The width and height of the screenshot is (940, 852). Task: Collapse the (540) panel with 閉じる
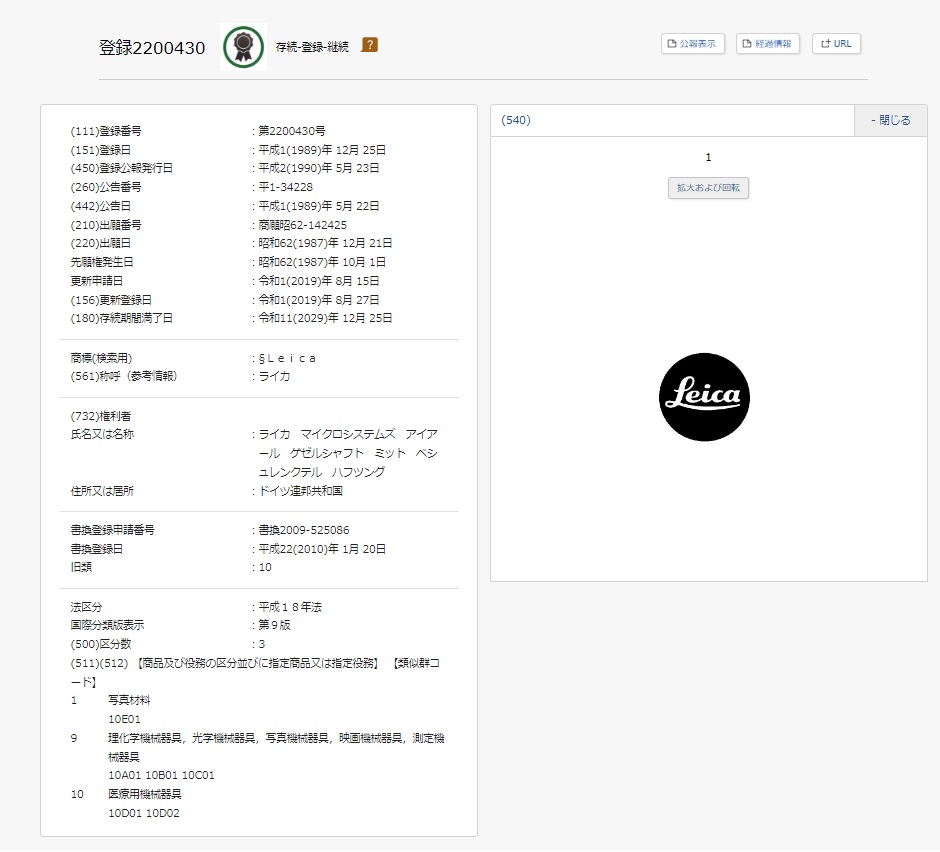click(890, 121)
